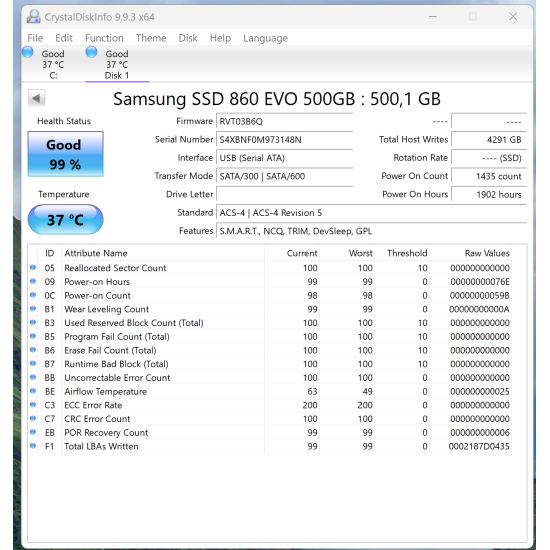This screenshot has height=550, width=550.
Task: Select the Total LBAs Written attribute name
Action: [101, 446]
